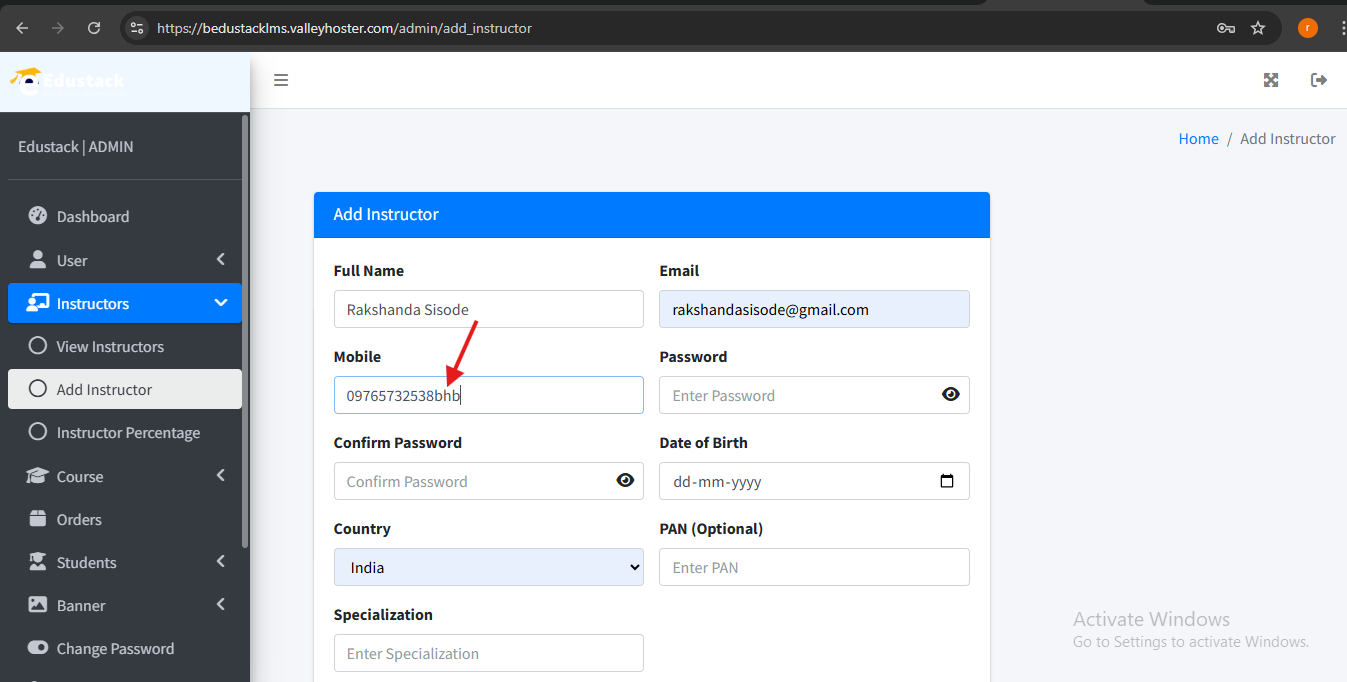
Task: Show the Password field text via eye icon
Action: click(x=951, y=395)
